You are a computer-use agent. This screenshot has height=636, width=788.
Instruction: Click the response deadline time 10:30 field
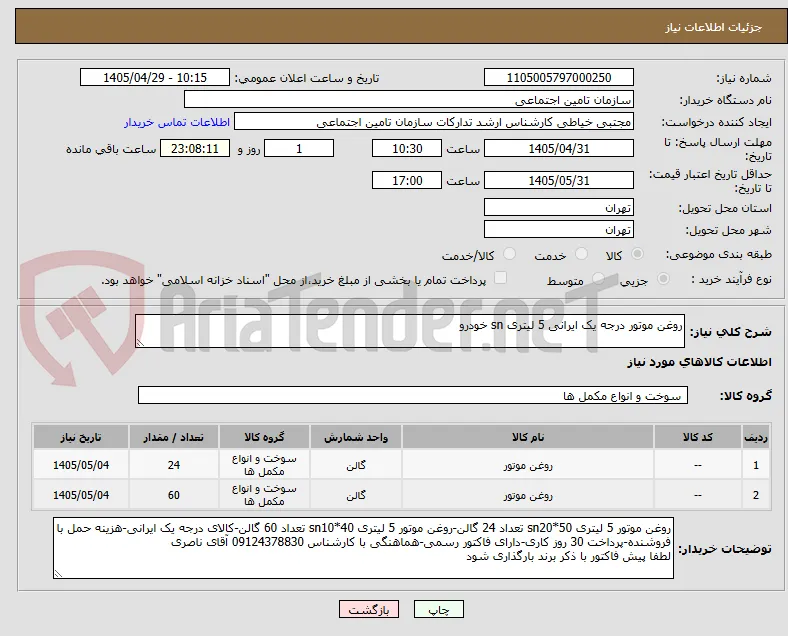tap(407, 148)
